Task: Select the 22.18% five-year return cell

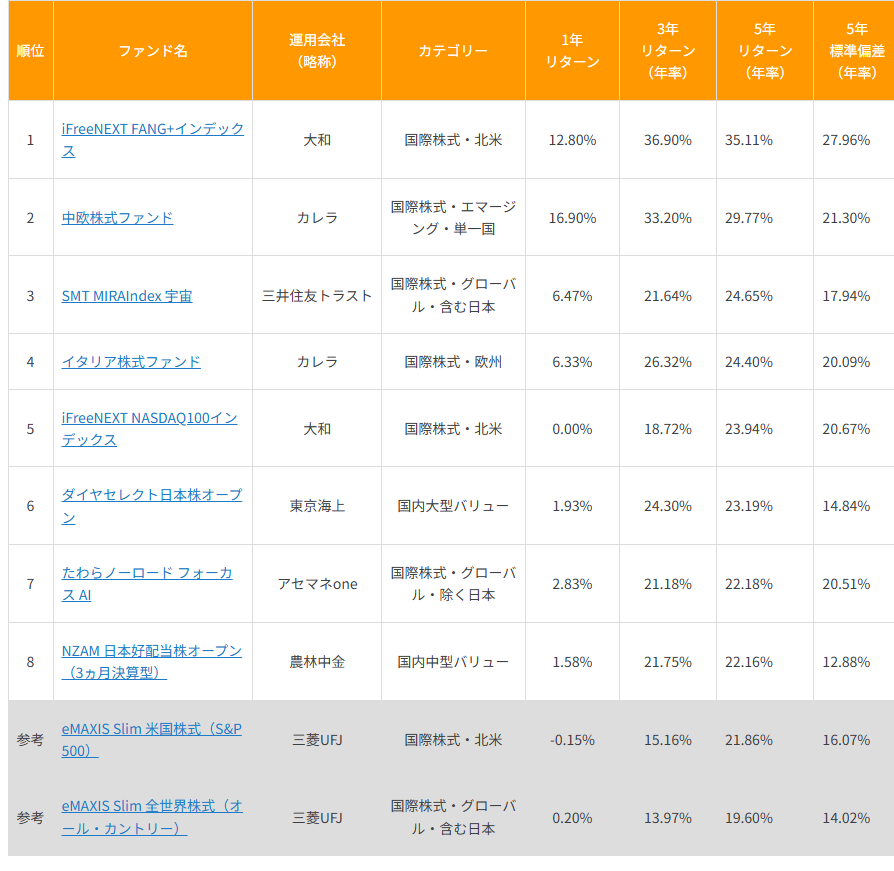Action: (765, 584)
